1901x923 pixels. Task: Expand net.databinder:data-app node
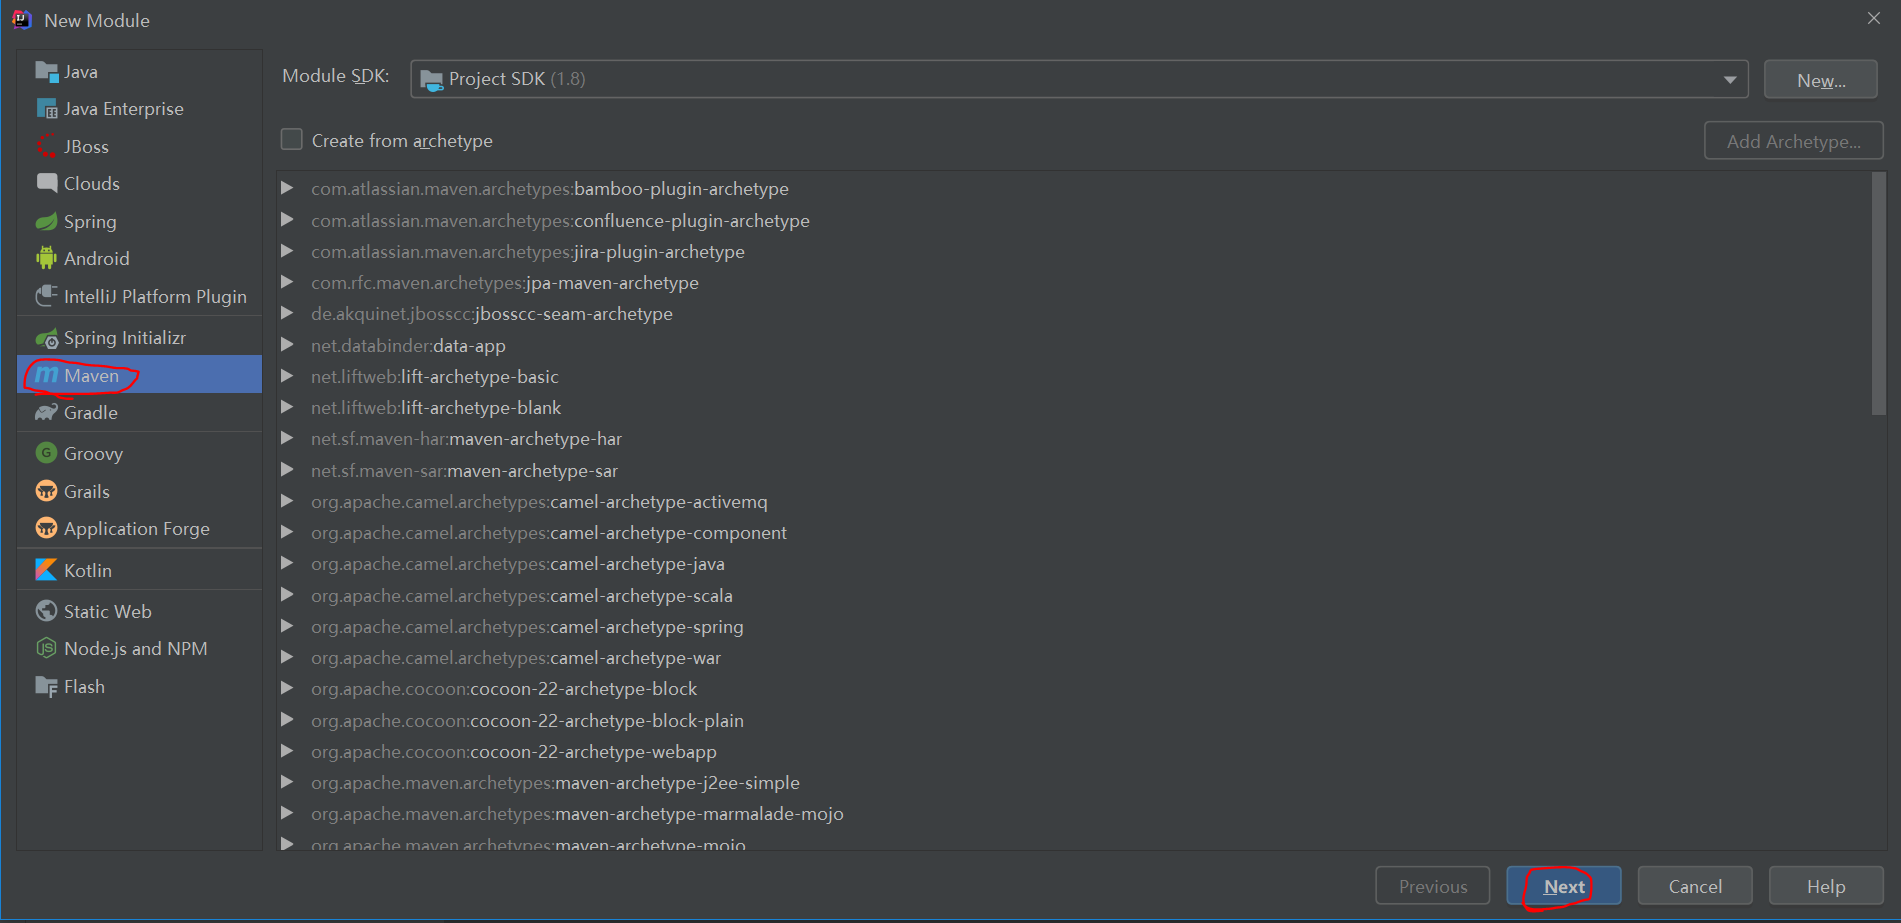(287, 345)
